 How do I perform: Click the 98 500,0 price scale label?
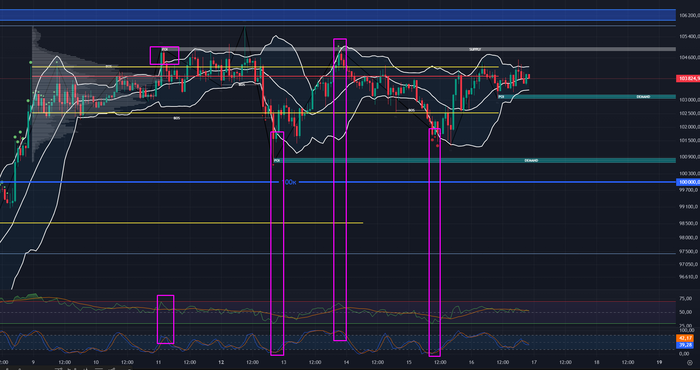pyautogui.click(x=689, y=223)
